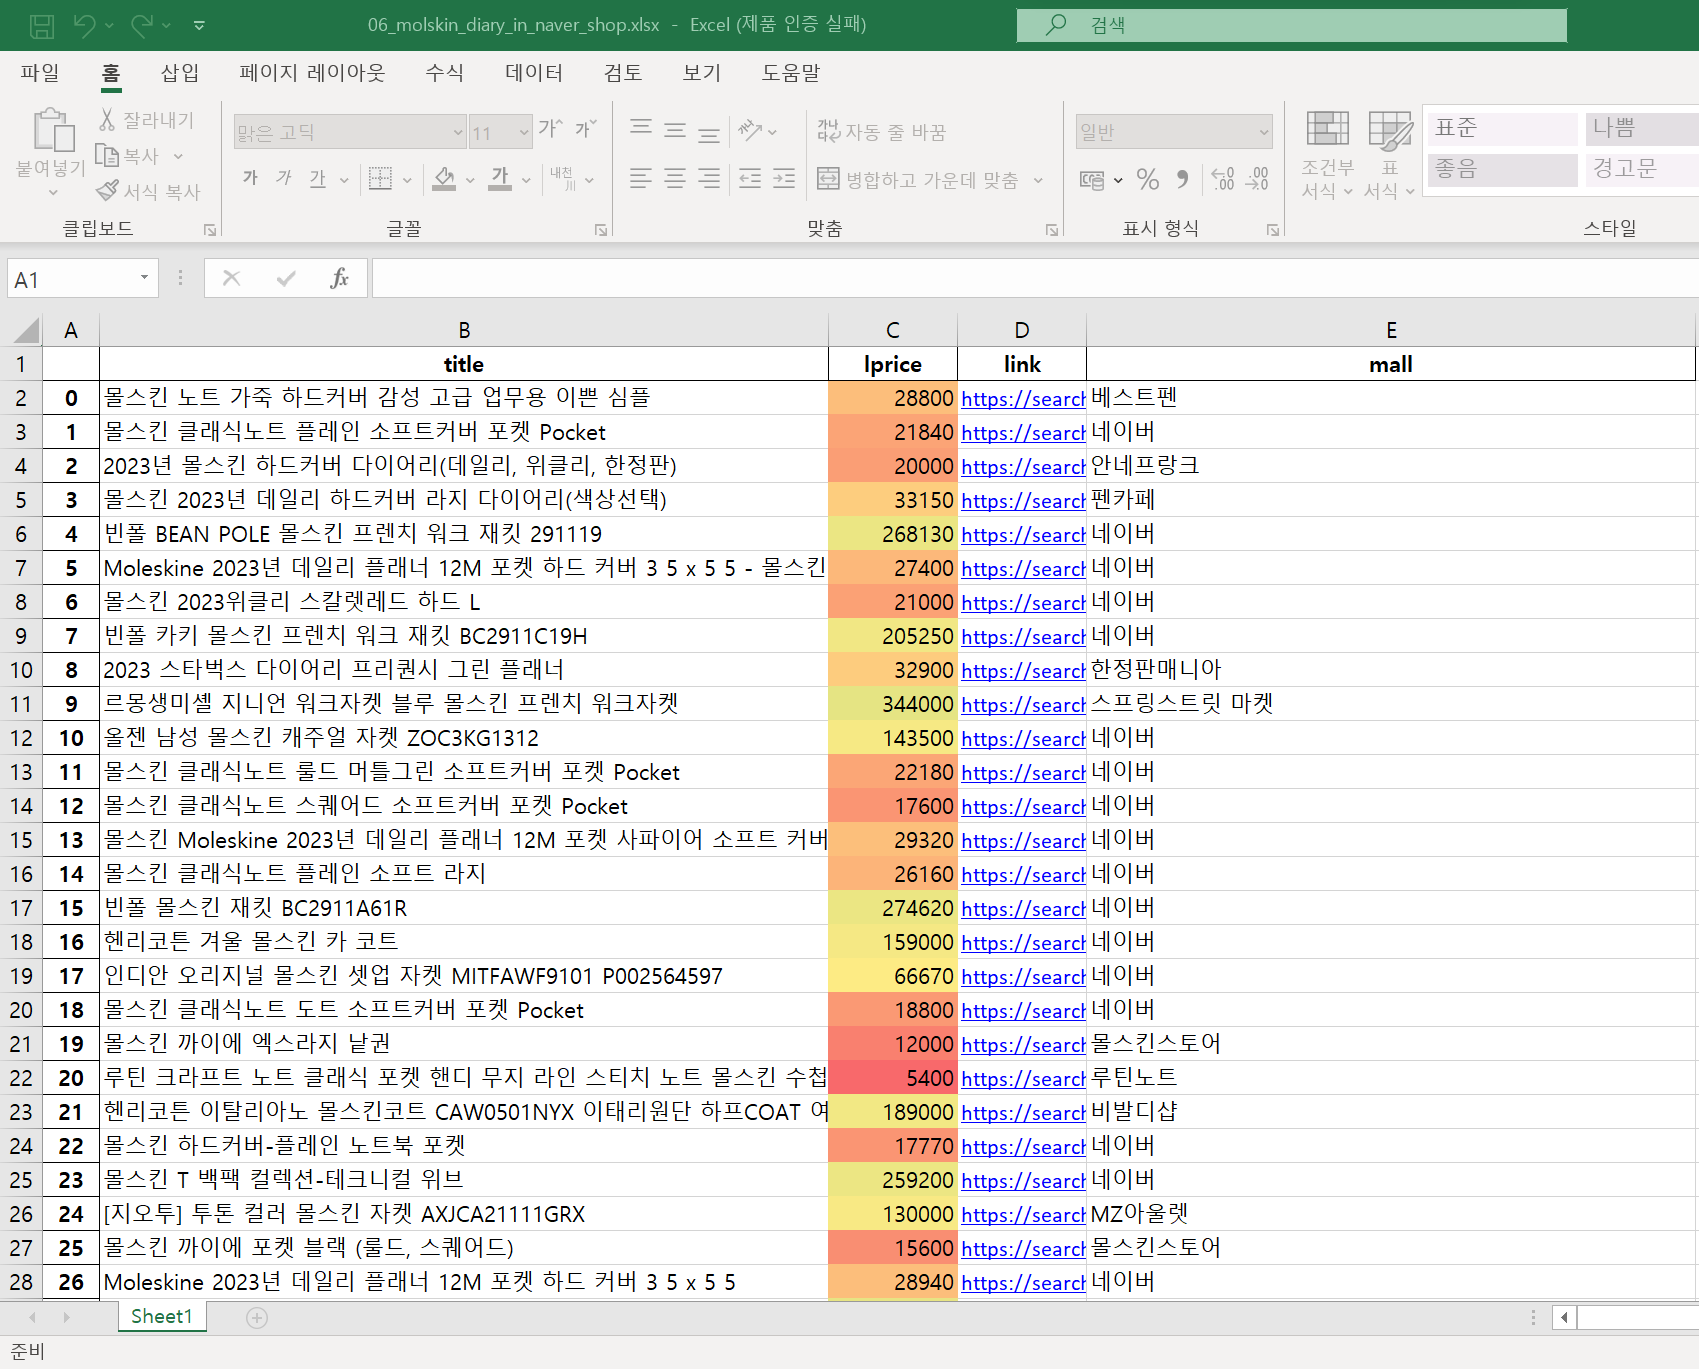Open the font name dropdown (맑은 고딕)
1699x1369 pixels.
click(x=458, y=132)
